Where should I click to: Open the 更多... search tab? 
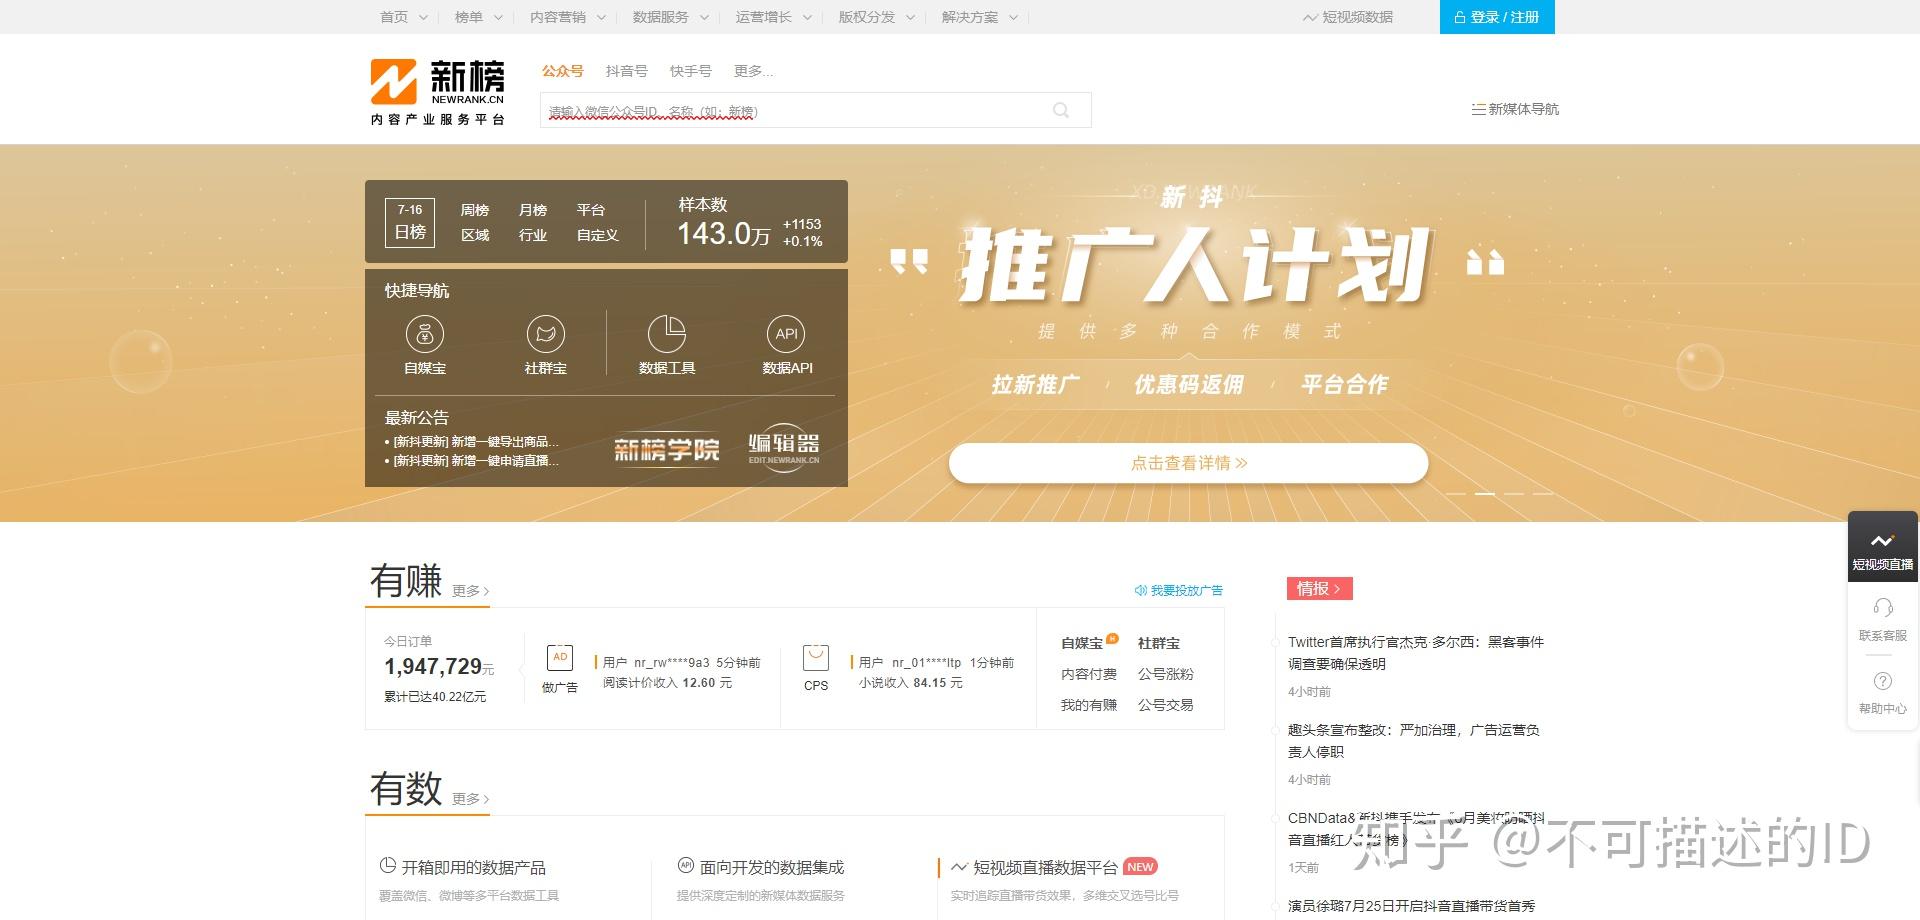tap(754, 71)
